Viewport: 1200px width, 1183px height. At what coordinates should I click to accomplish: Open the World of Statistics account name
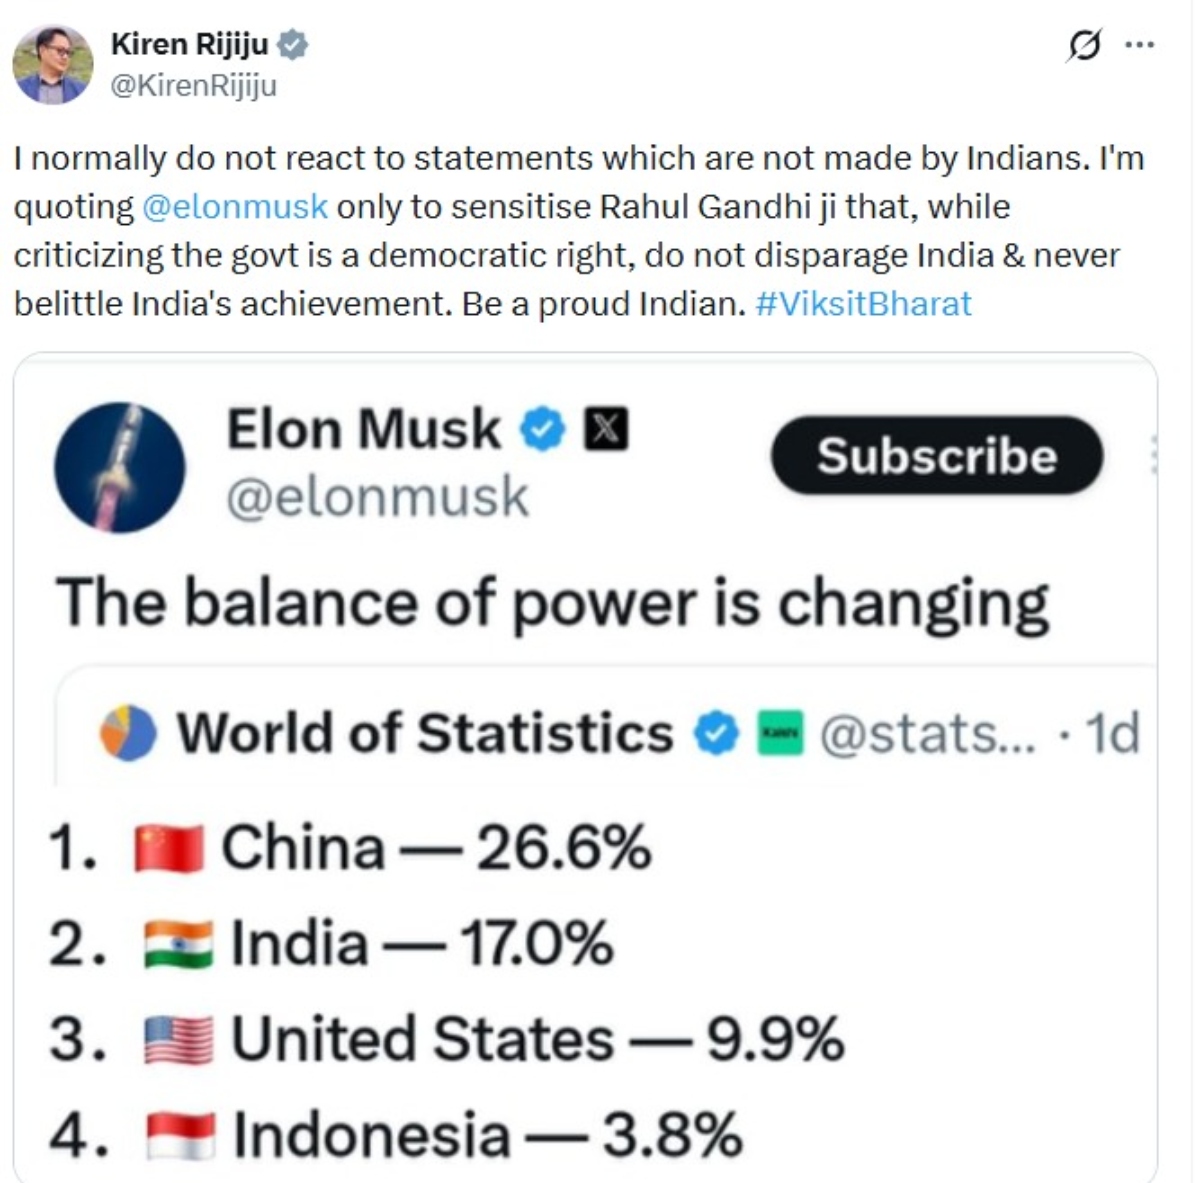[425, 733]
